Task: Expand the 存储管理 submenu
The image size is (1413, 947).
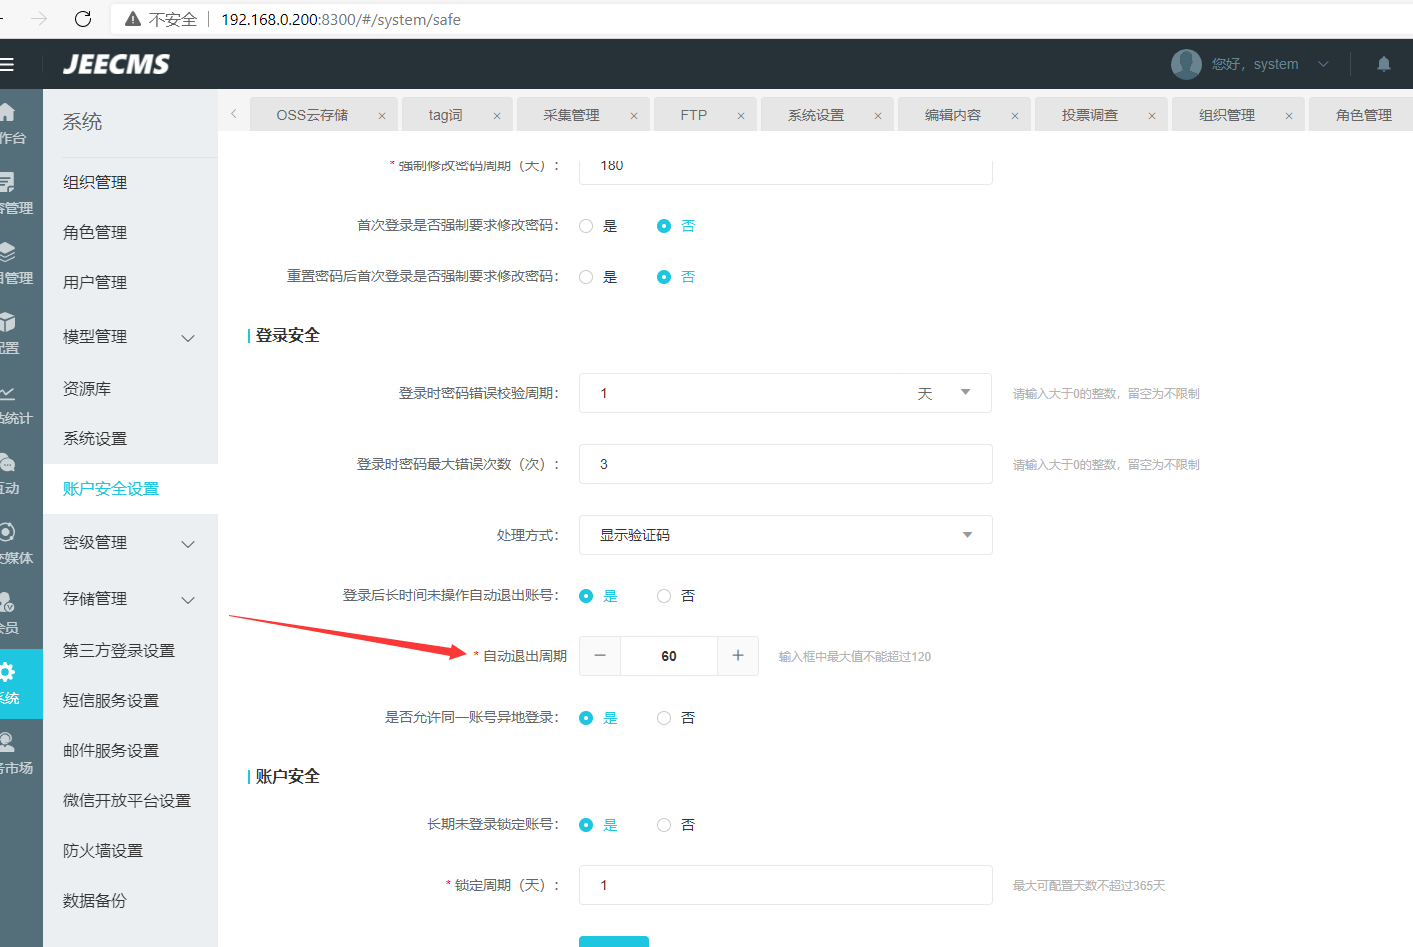Action: 188,600
